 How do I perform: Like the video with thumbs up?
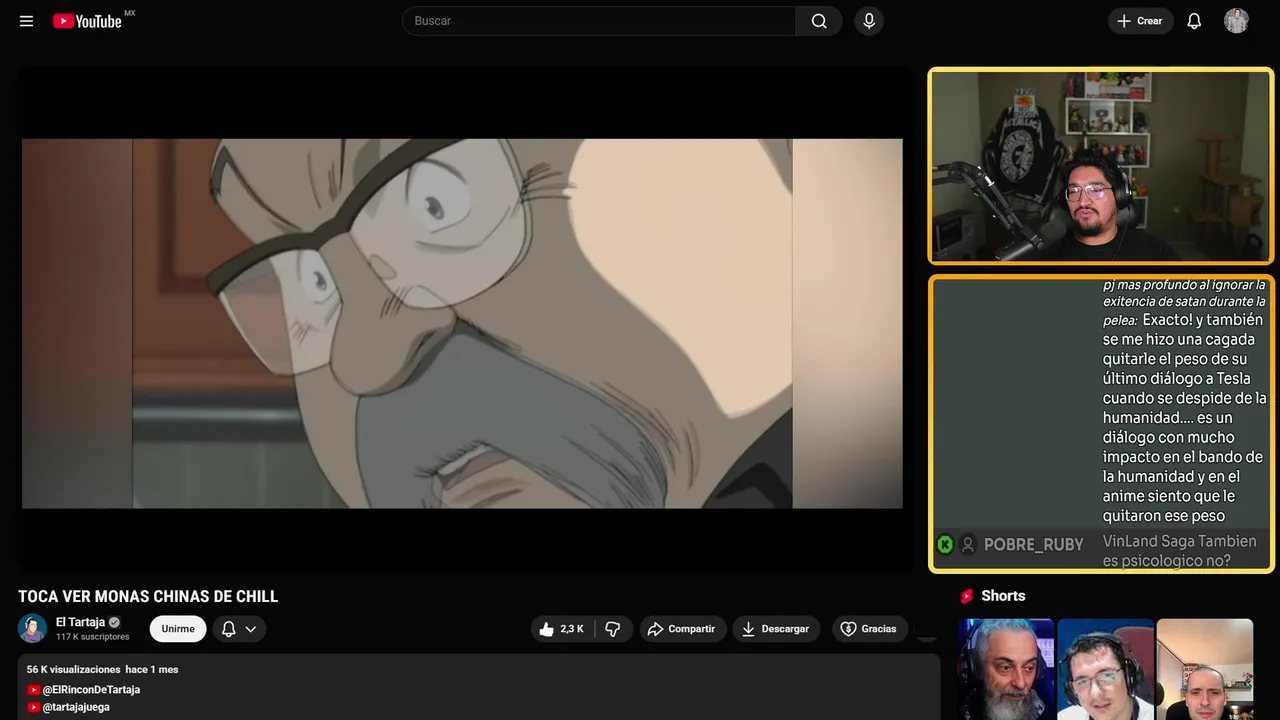click(x=562, y=629)
